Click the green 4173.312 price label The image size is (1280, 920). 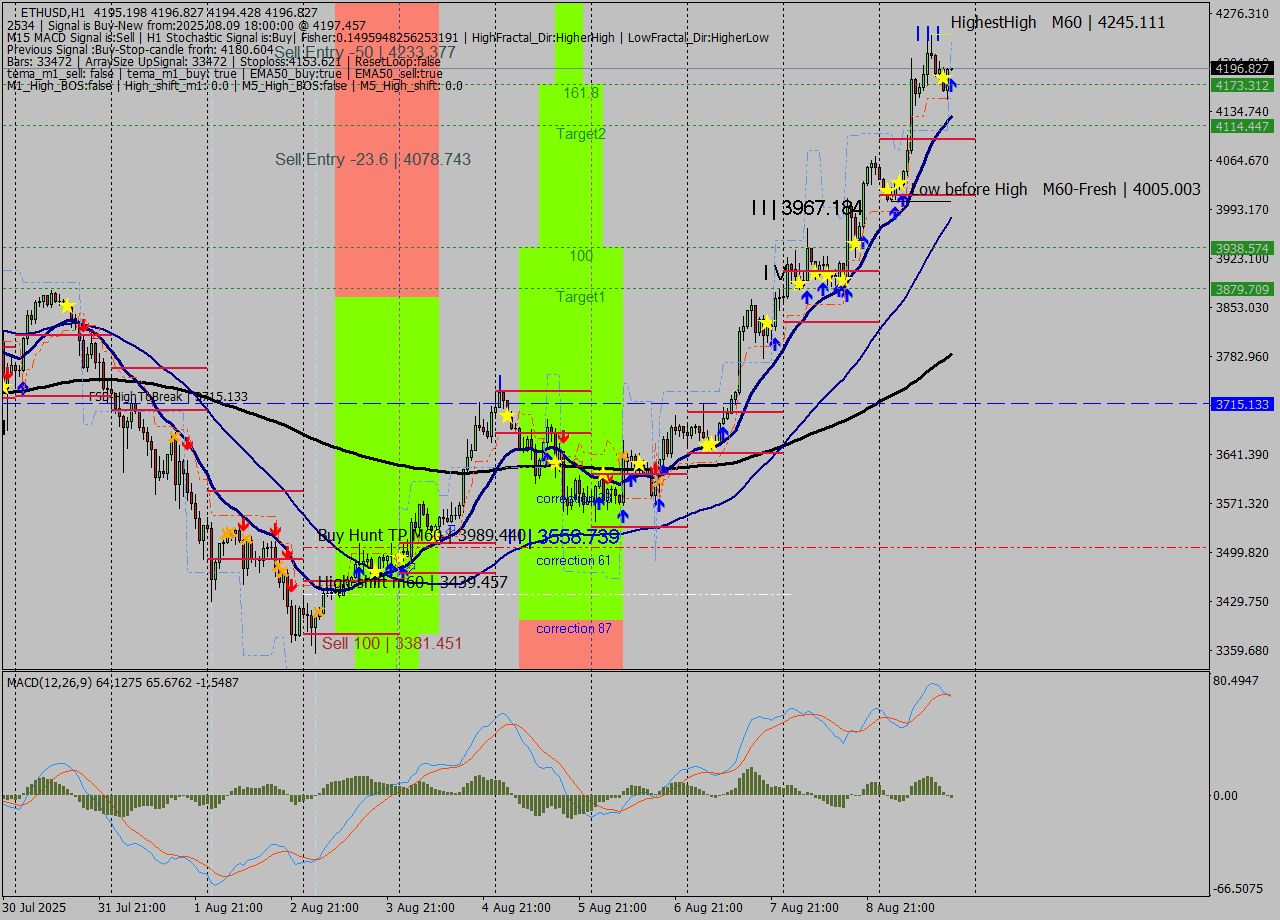click(x=1240, y=86)
